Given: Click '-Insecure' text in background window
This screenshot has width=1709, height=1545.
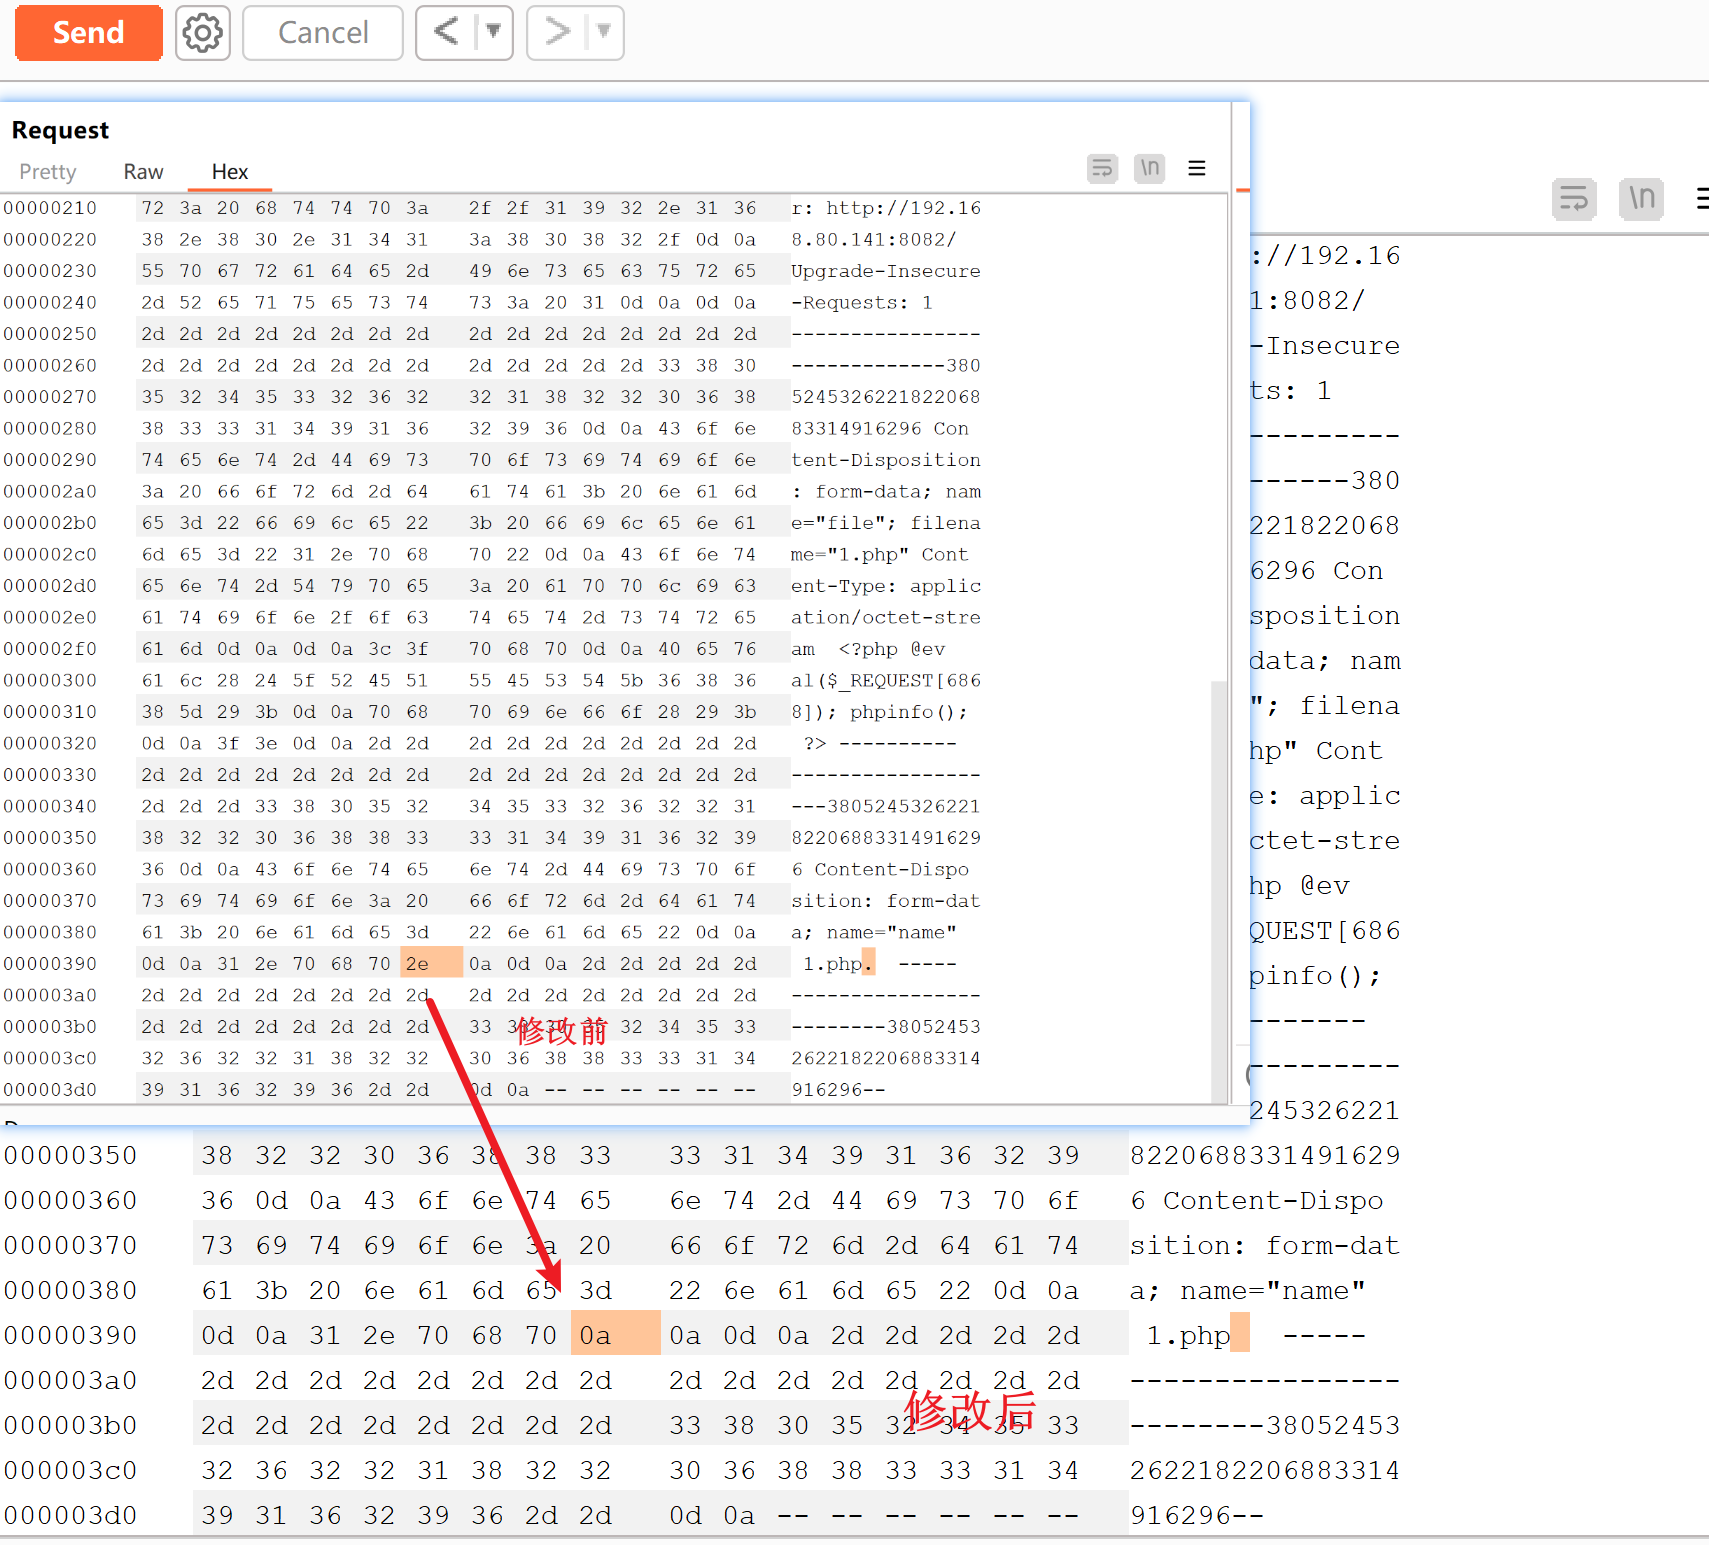Looking at the screenshot, I should coord(1325,346).
